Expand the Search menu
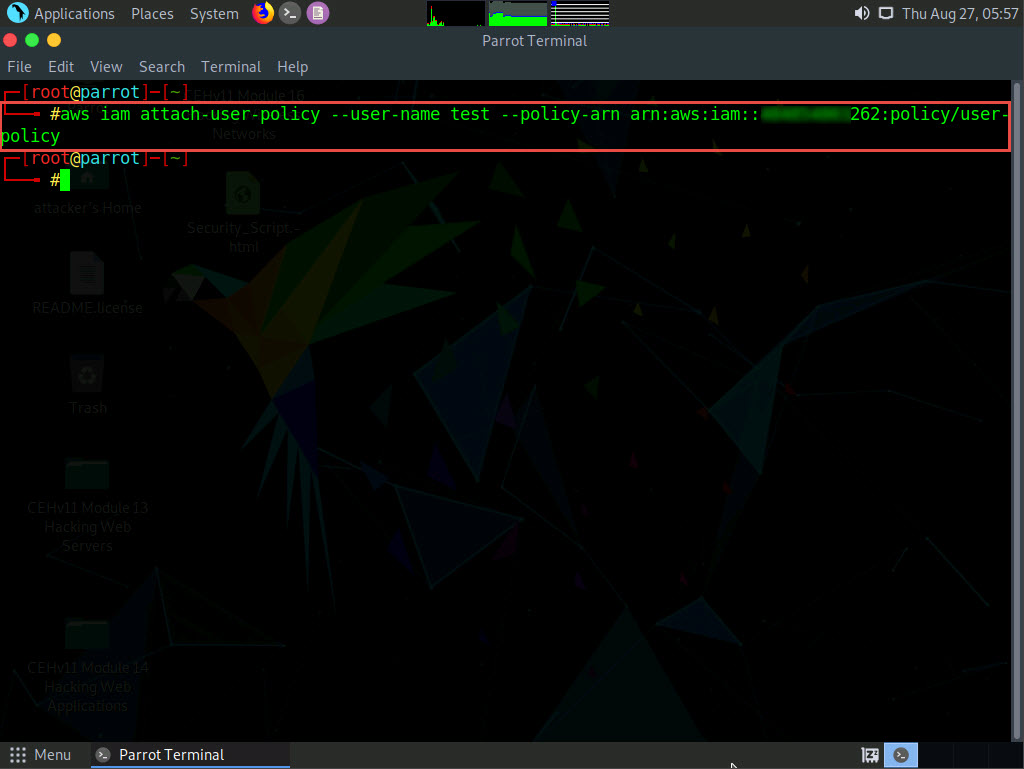 [x=162, y=67]
